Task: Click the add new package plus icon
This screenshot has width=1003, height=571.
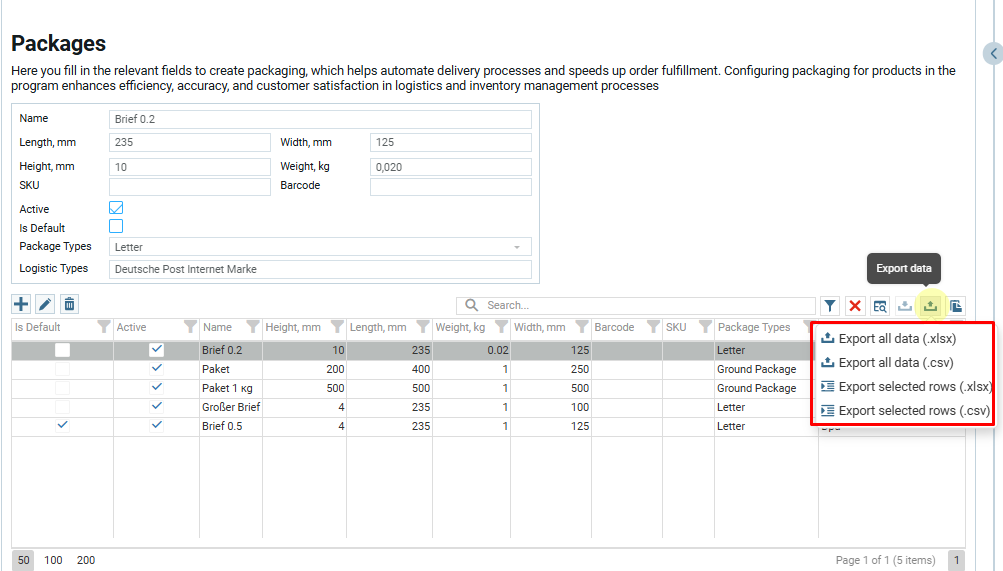Action: click(21, 304)
